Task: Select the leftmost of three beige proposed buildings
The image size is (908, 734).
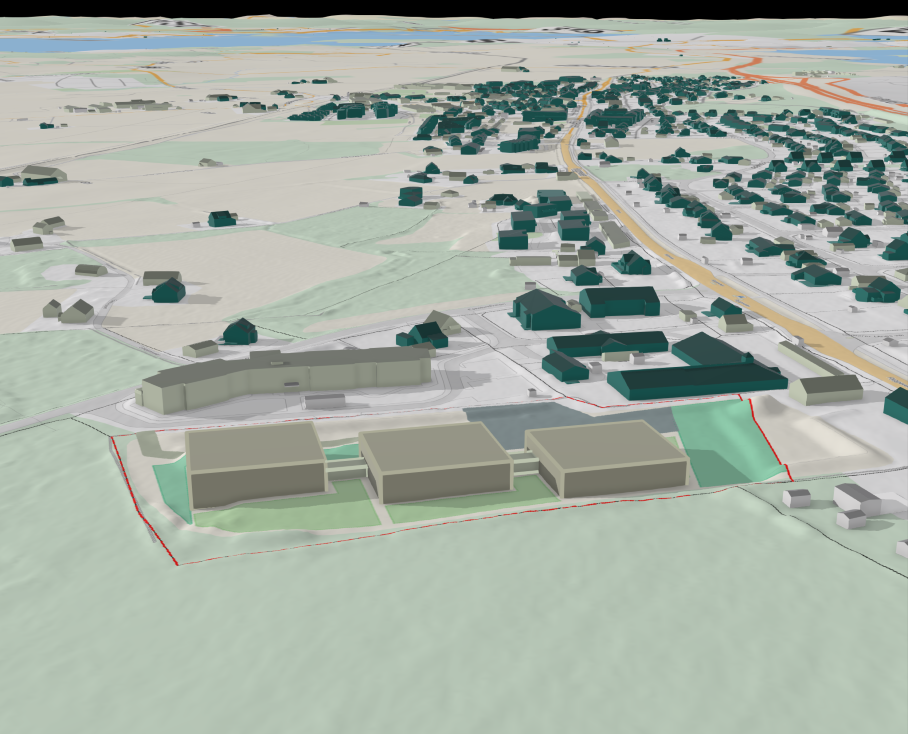Action: pyautogui.click(x=257, y=465)
